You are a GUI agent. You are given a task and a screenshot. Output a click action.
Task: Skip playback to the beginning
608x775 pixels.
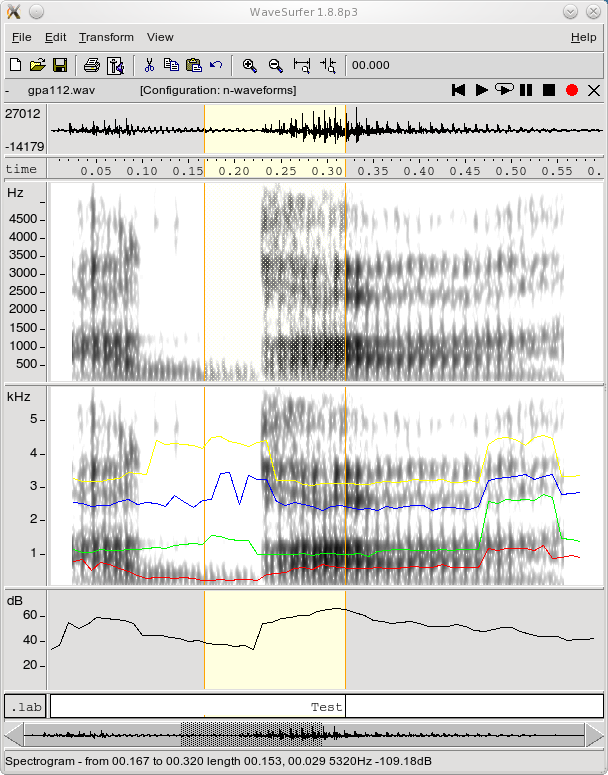pos(459,90)
